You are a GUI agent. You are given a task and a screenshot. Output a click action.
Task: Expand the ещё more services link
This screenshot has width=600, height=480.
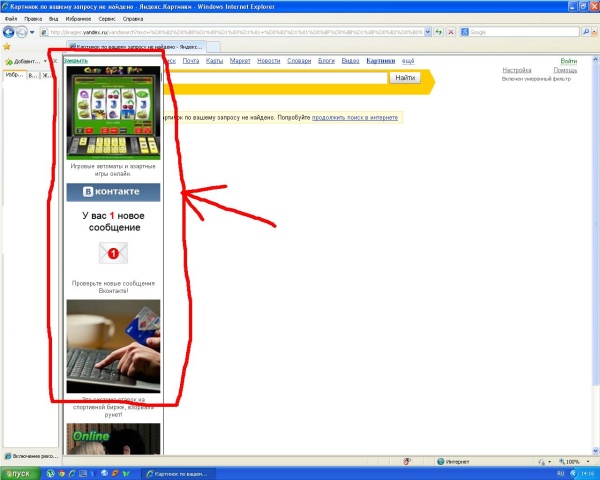(x=408, y=61)
